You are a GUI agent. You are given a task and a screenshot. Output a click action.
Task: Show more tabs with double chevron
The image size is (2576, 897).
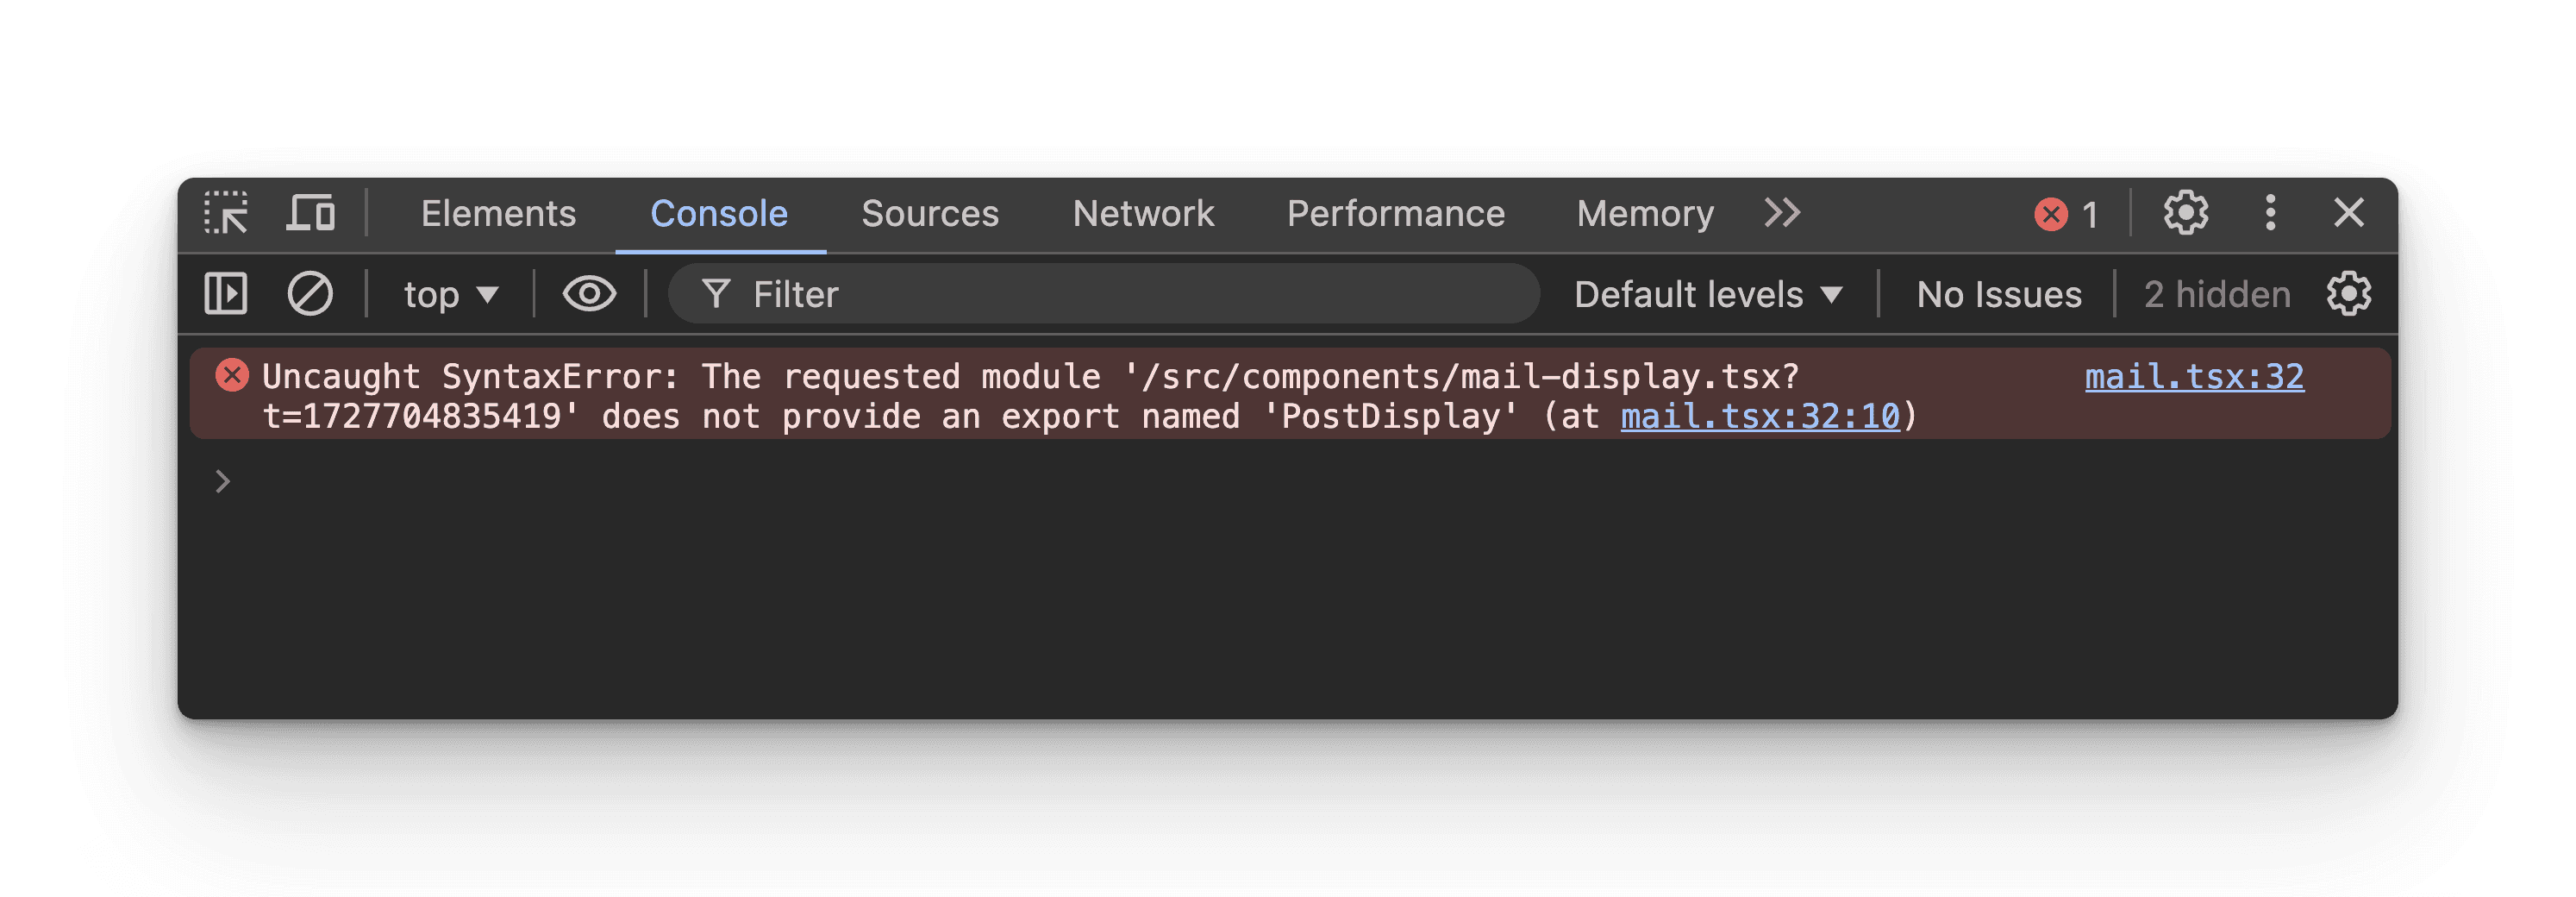click(x=1782, y=213)
